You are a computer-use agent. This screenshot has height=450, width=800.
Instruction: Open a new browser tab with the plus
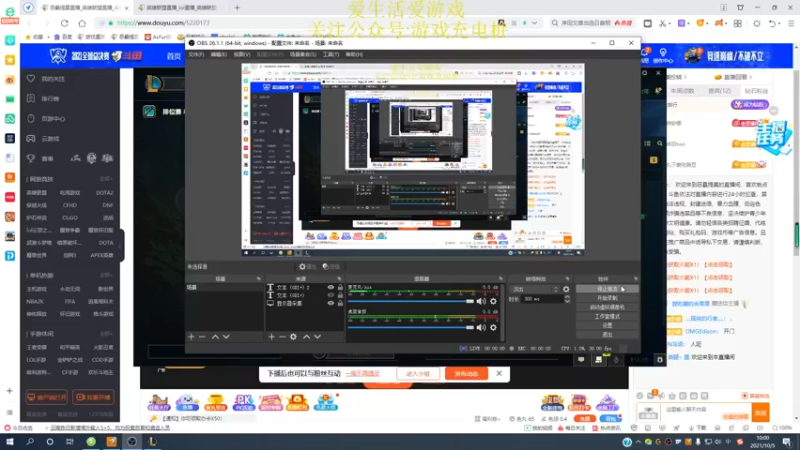(x=237, y=8)
